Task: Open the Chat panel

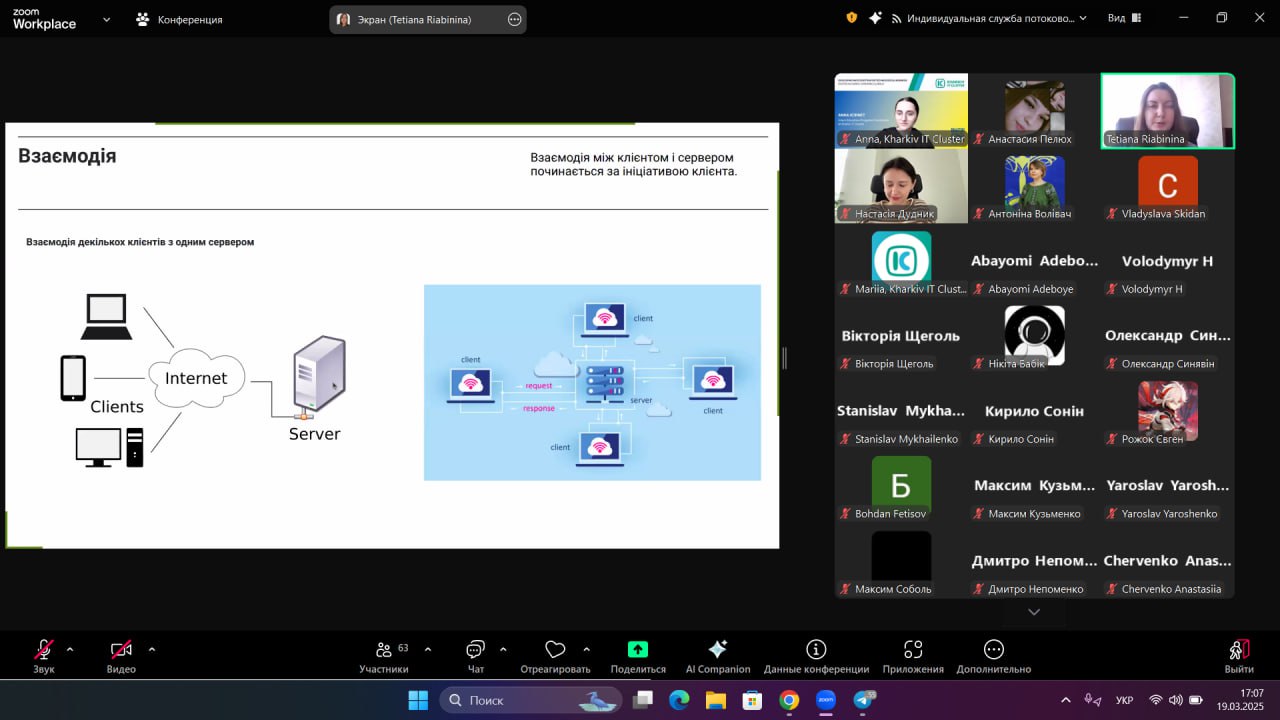Action: pos(476,649)
